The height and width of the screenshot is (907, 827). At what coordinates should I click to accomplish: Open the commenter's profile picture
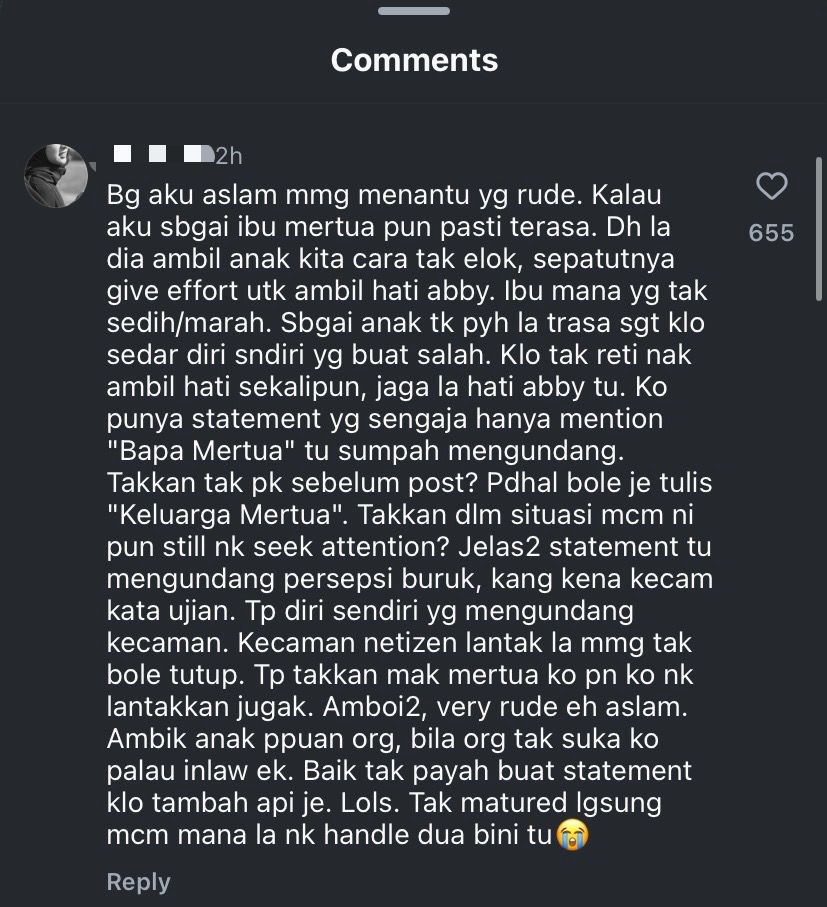(56, 176)
